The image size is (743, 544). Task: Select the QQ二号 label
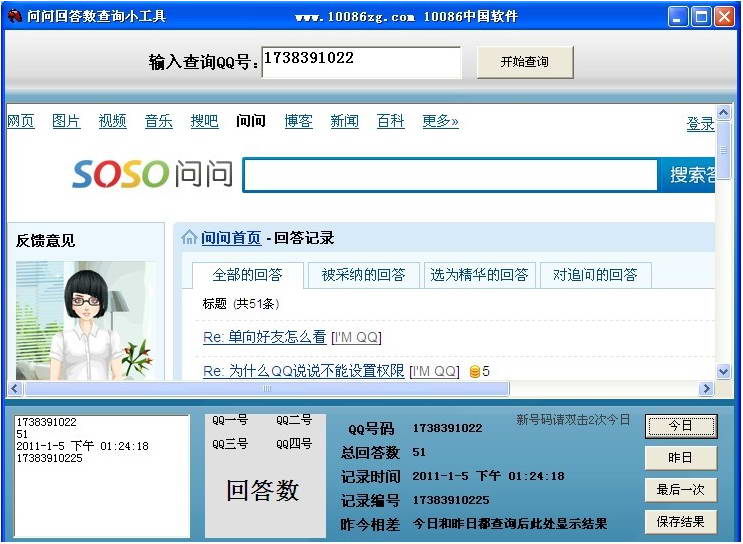tap(294, 420)
